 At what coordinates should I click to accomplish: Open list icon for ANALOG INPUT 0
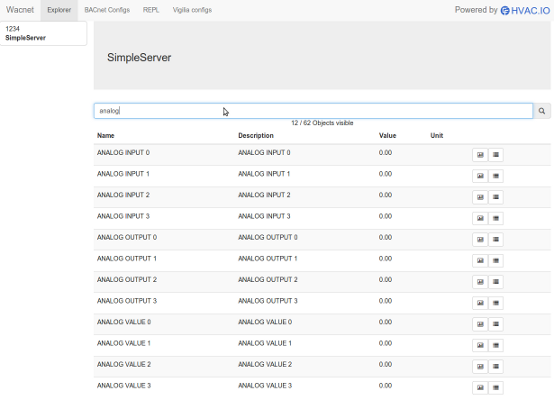click(496, 155)
